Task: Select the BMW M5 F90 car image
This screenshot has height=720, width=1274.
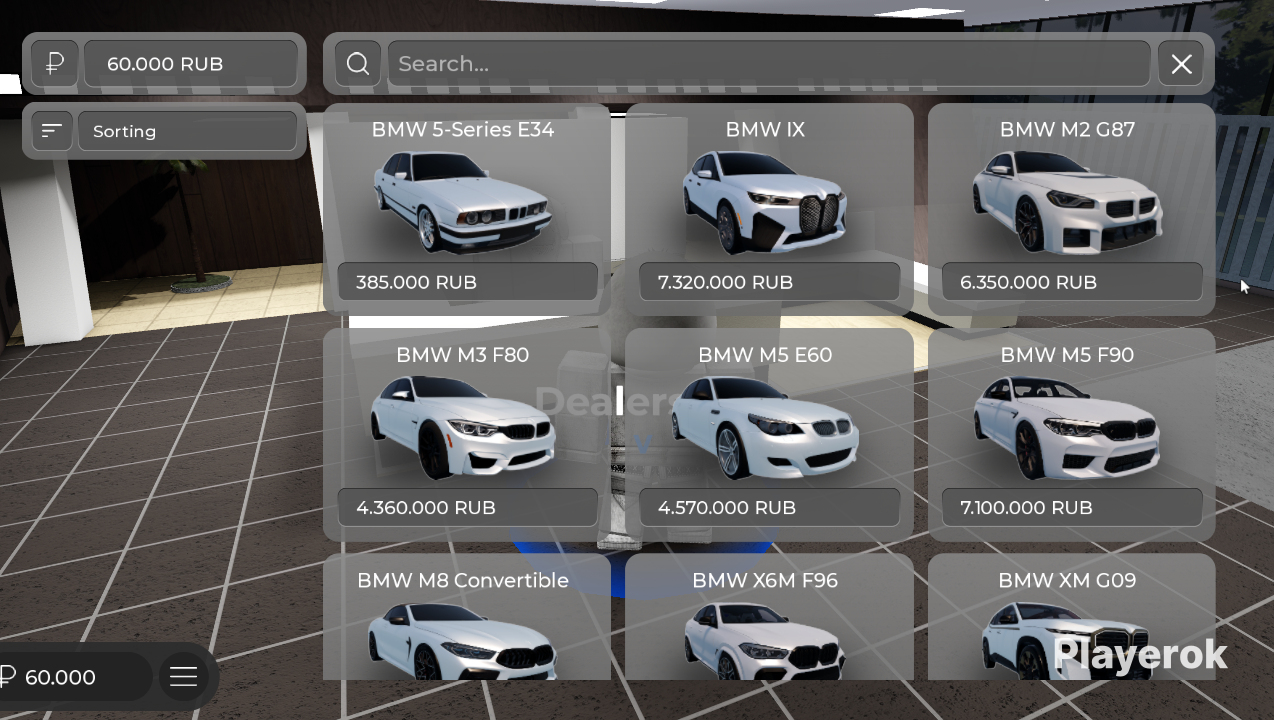Action: pos(1068,427)
